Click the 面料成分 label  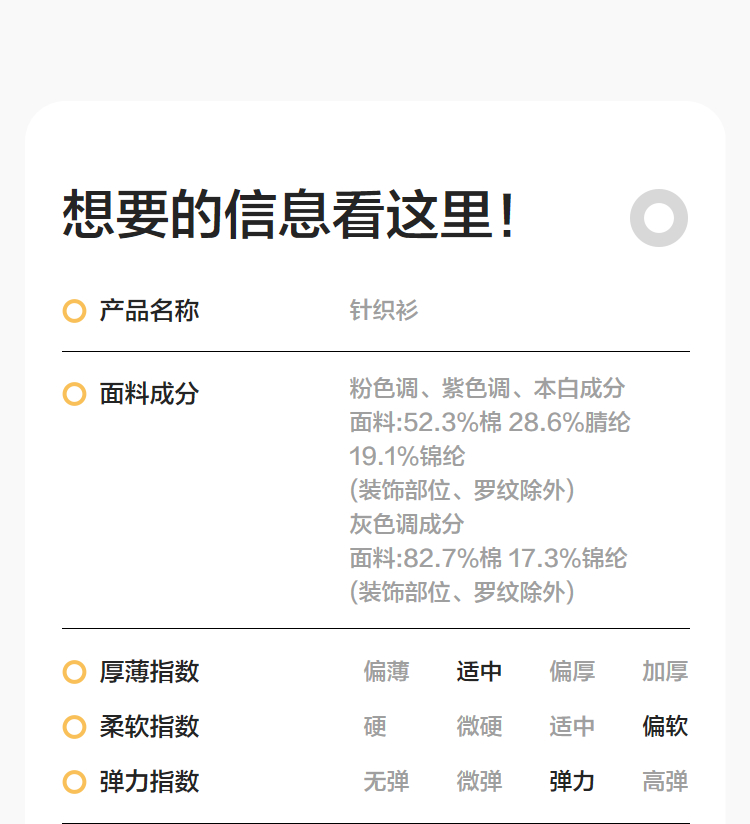(149, 394)
